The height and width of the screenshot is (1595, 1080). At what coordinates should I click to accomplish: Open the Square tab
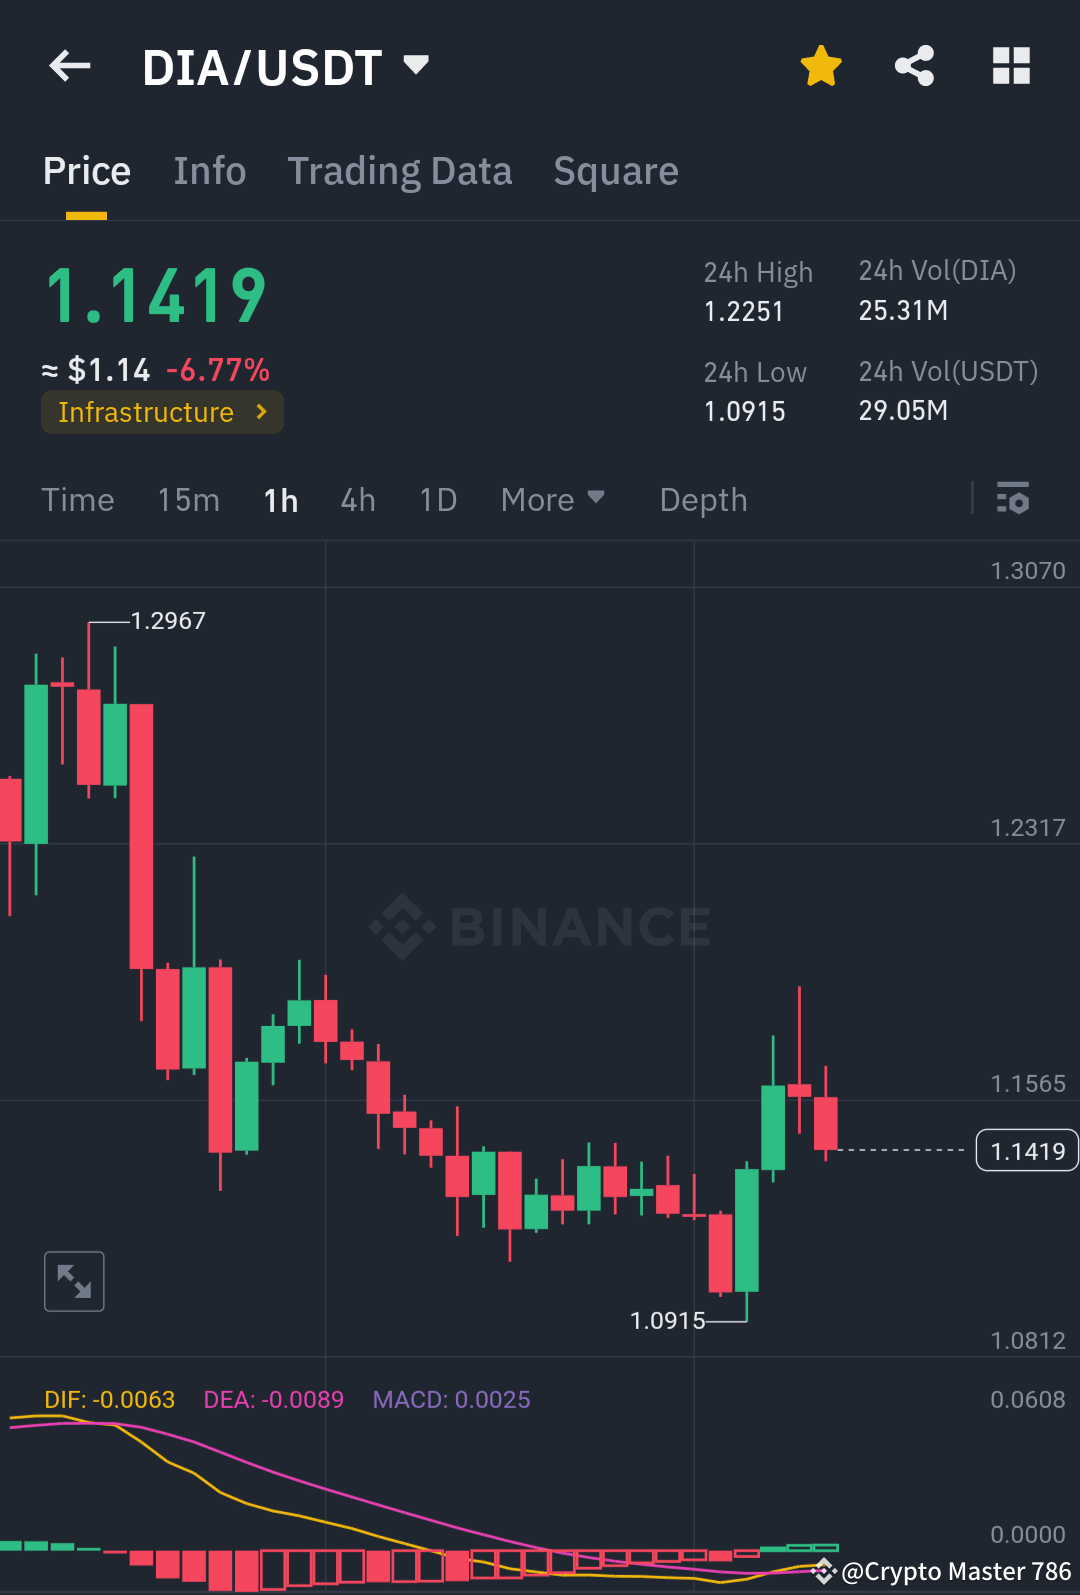click(615, 171)
